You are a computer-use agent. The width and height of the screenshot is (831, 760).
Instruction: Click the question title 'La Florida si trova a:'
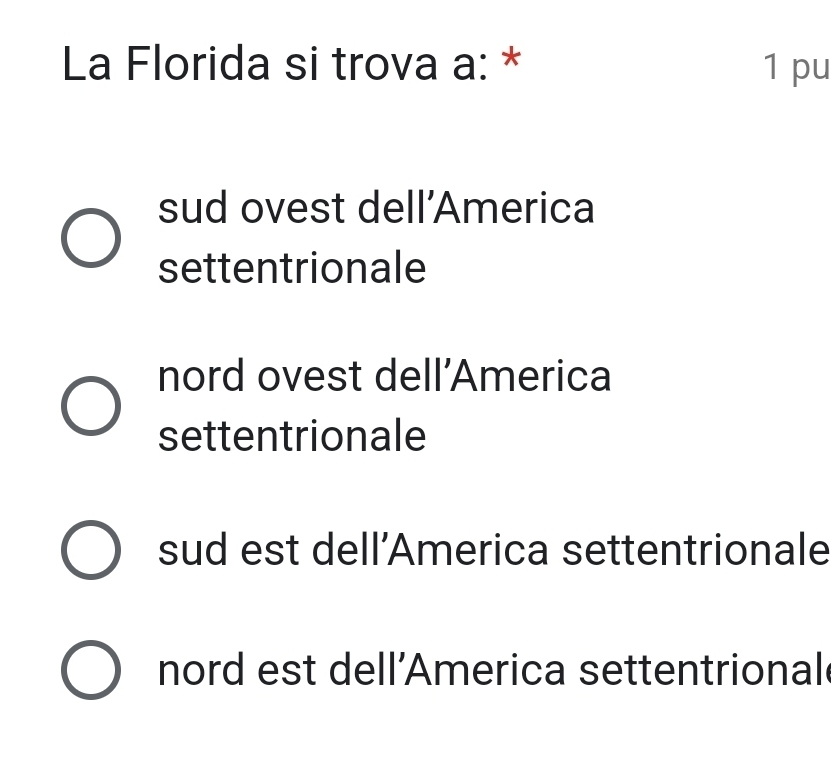(x=275, y=64)
